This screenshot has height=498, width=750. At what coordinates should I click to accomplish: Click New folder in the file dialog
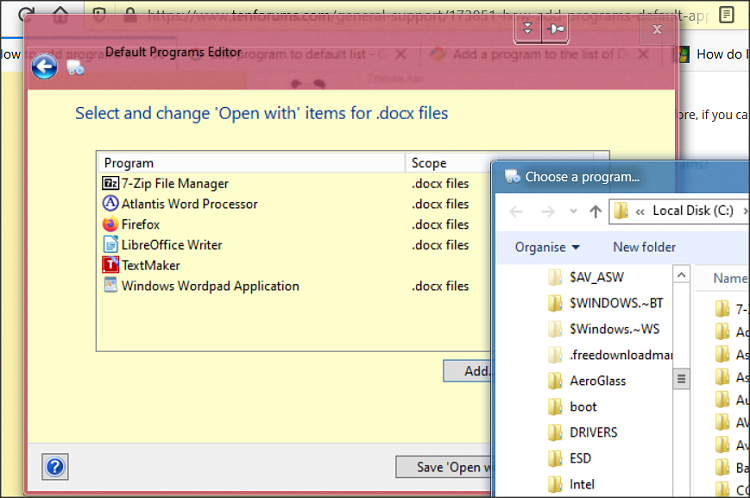pos(644,247)
